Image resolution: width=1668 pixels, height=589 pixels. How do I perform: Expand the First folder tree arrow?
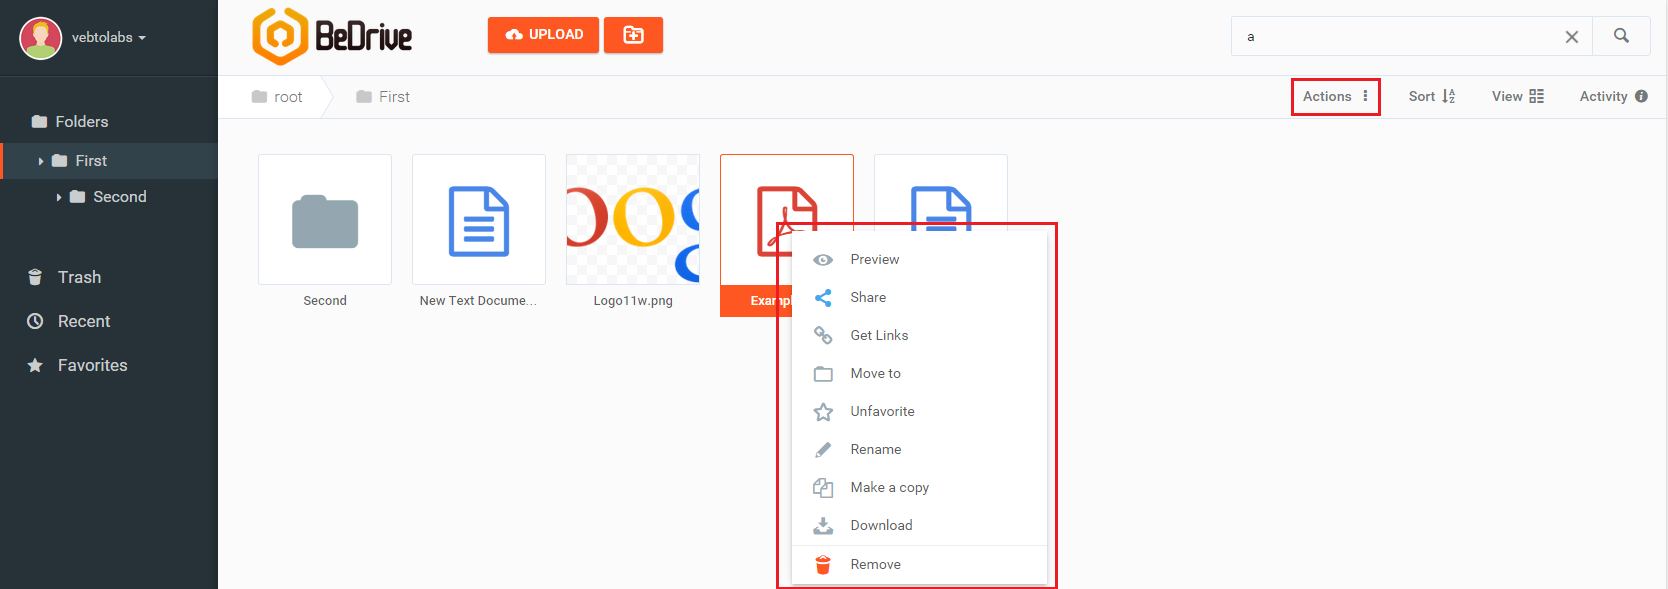tap(41, 161)
